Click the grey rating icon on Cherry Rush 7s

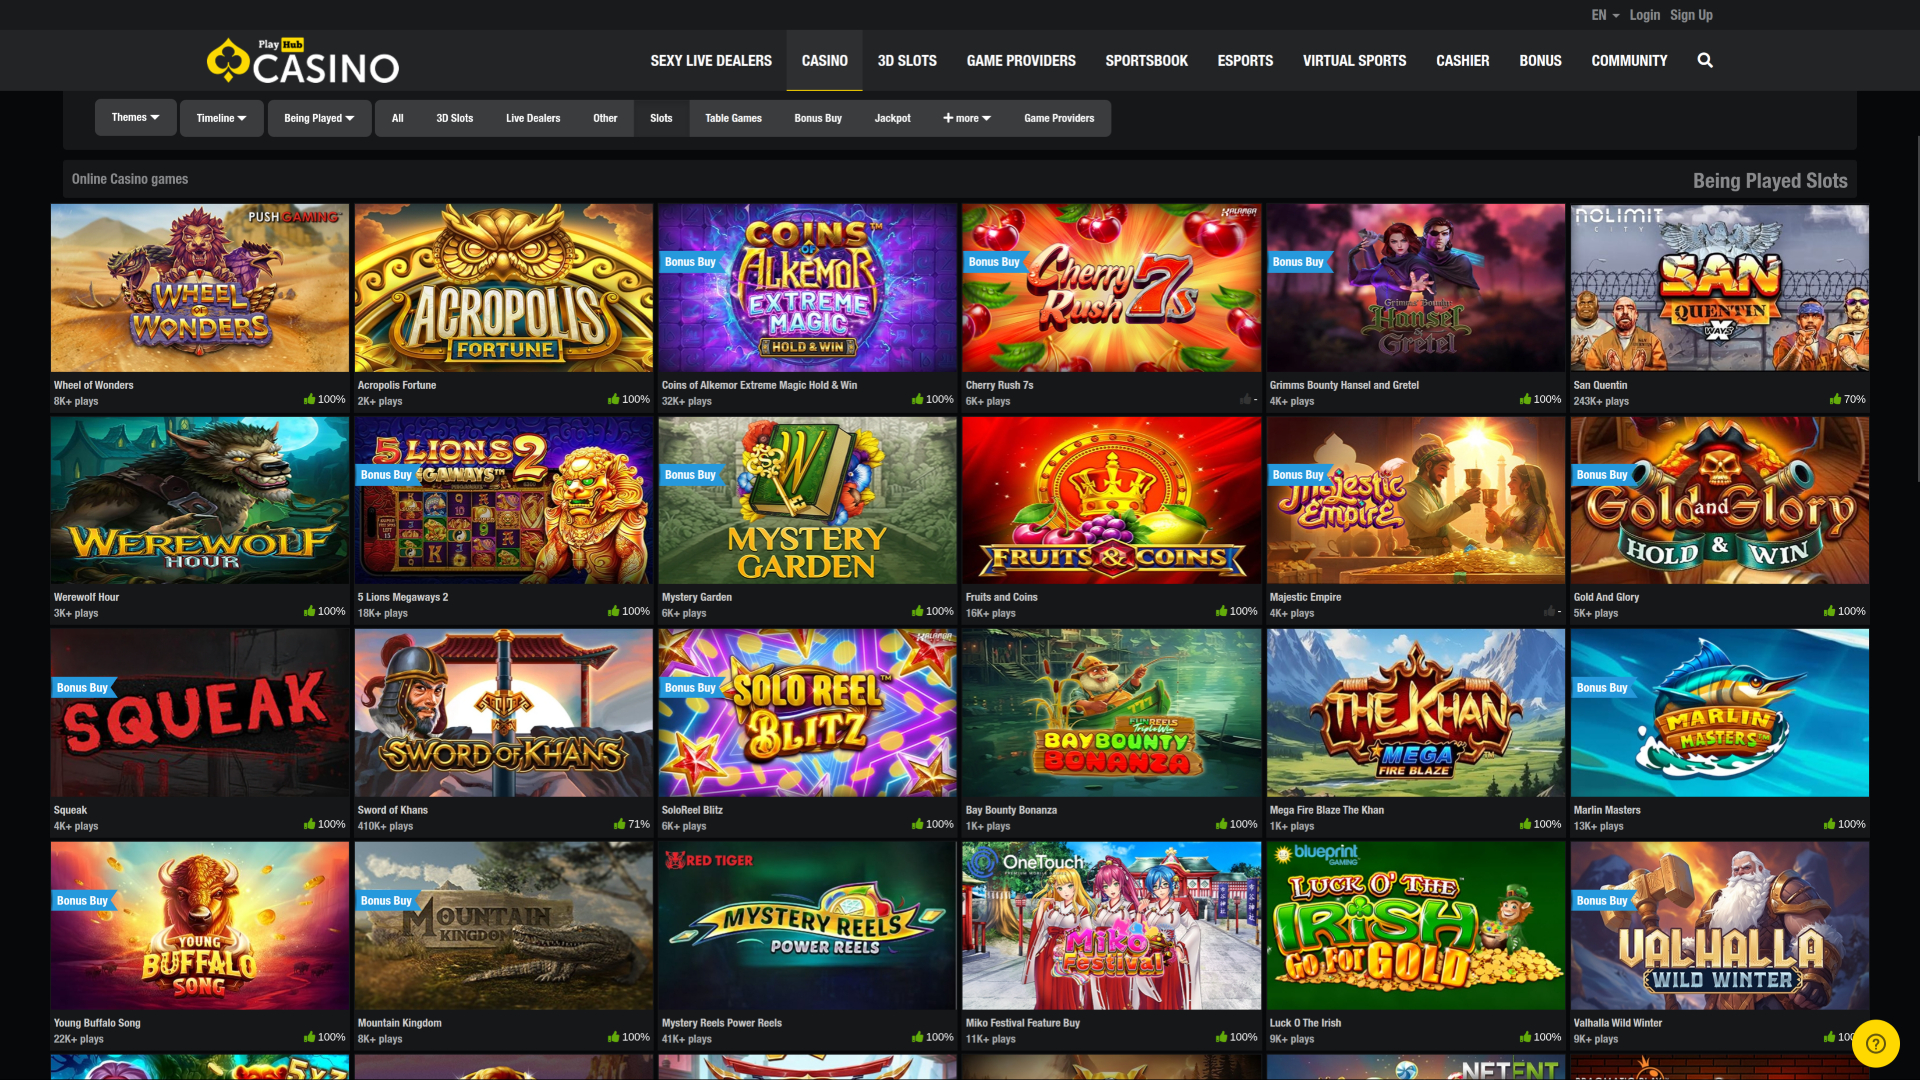(1245, 398)
